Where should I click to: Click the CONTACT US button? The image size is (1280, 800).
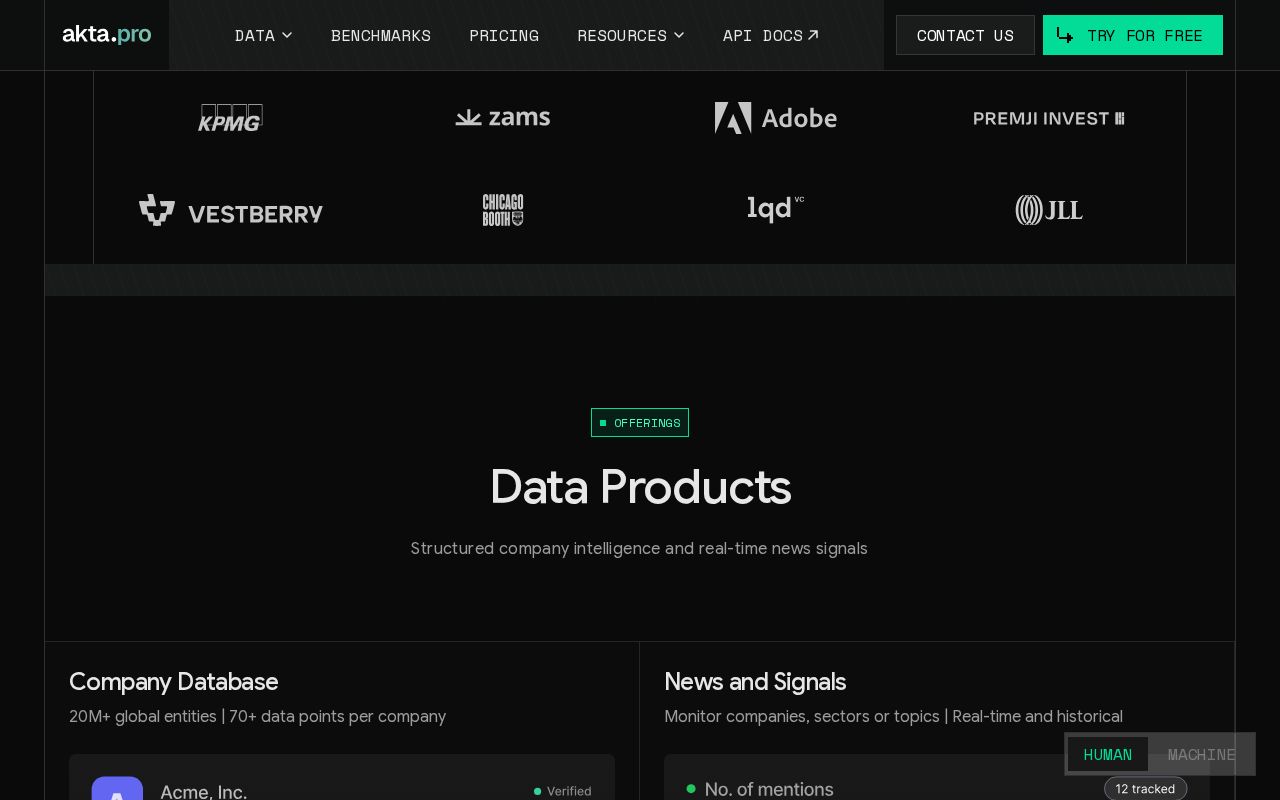coord(965,35)
